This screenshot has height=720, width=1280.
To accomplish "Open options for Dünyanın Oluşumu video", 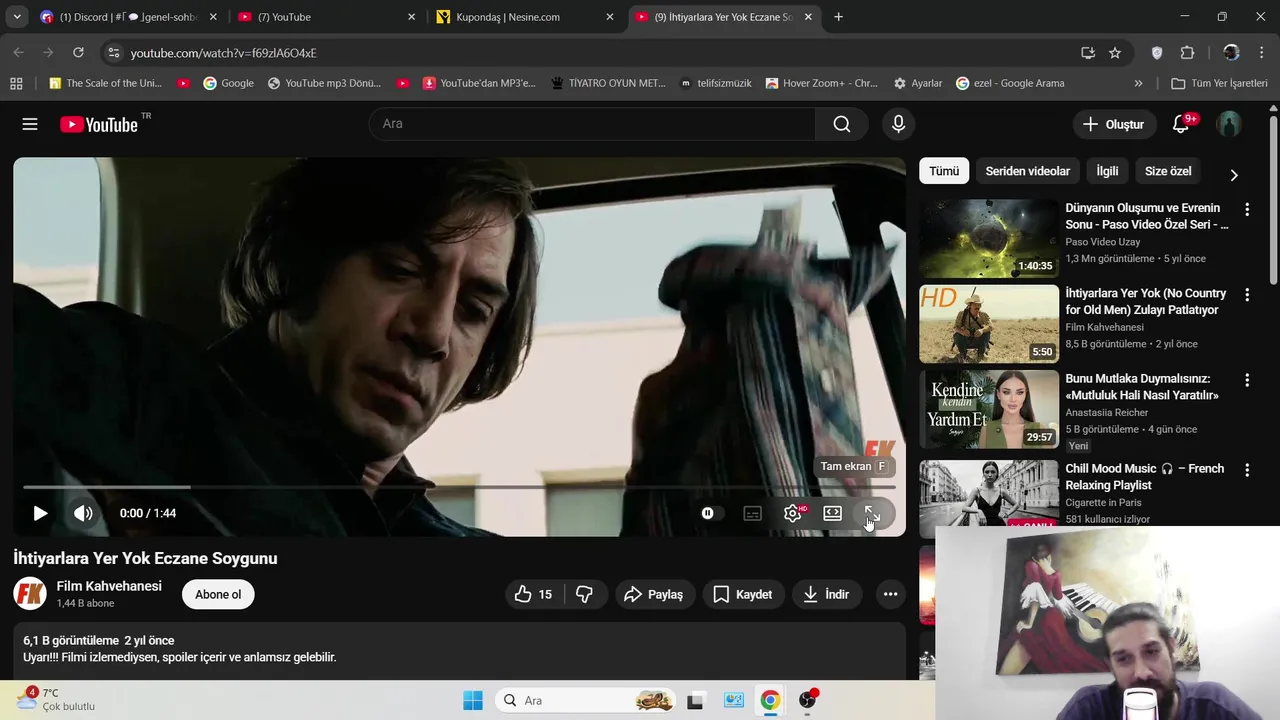I will pyautogui.click(x=1247, y=209).
